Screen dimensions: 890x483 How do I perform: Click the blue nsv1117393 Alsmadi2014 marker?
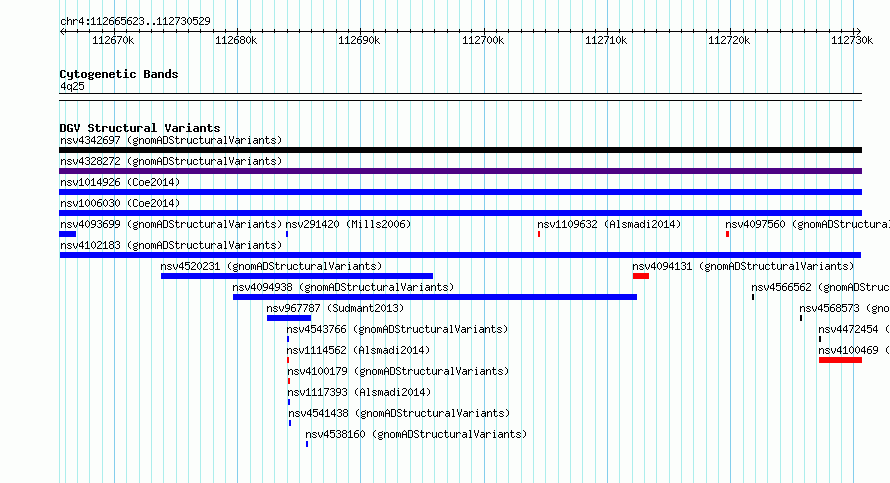point(289,402)
